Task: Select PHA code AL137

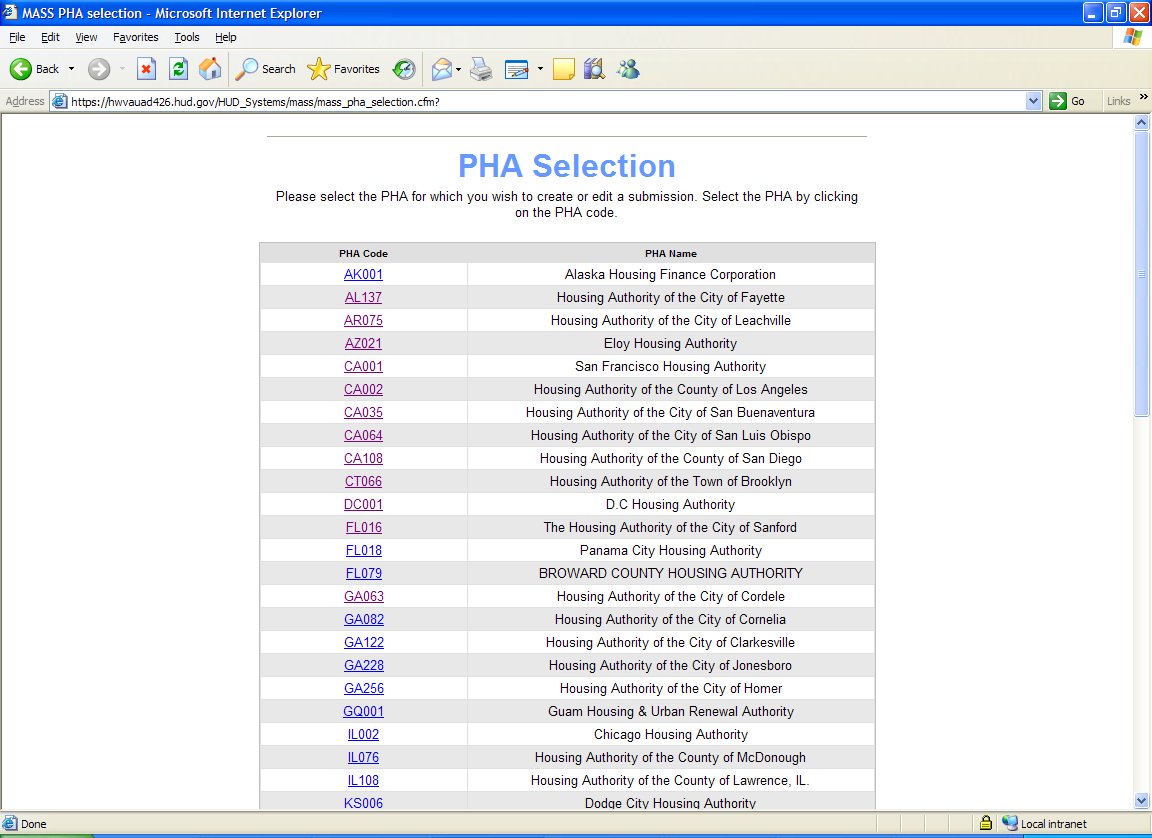Action: (363, 297)
